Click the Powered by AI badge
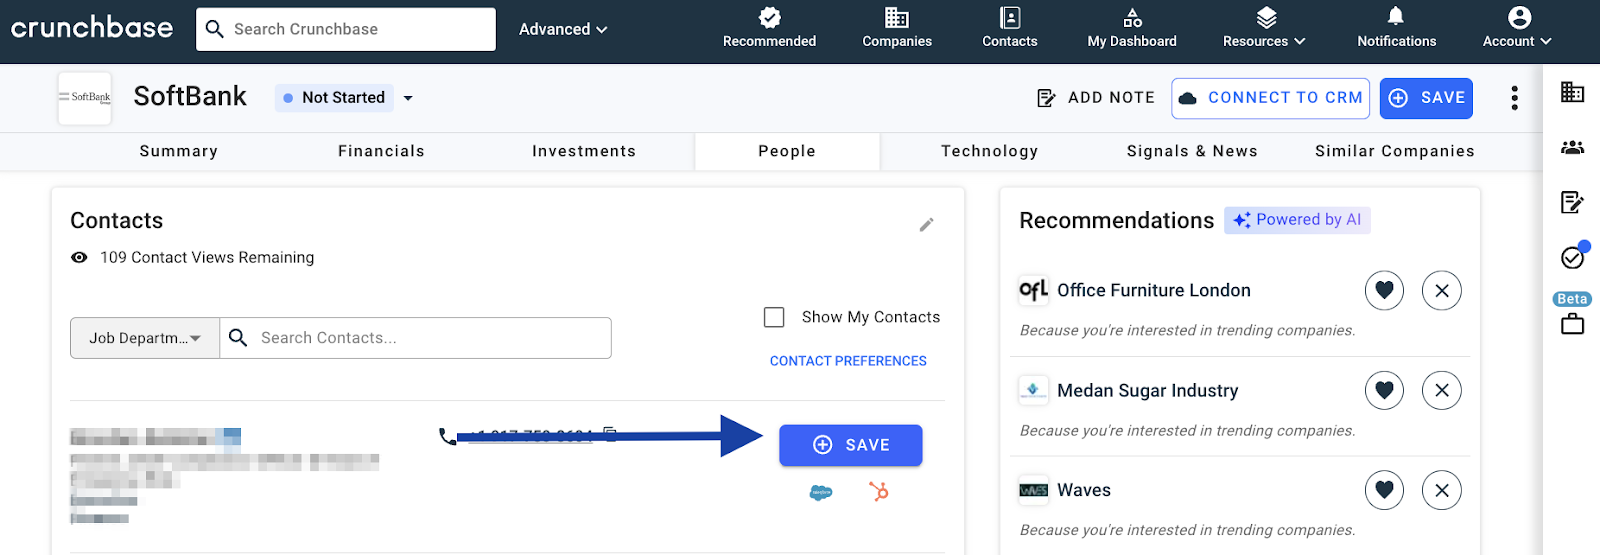Image resolution: width=1600 pixels, height=555 pixels. (x=1297, y=220)
